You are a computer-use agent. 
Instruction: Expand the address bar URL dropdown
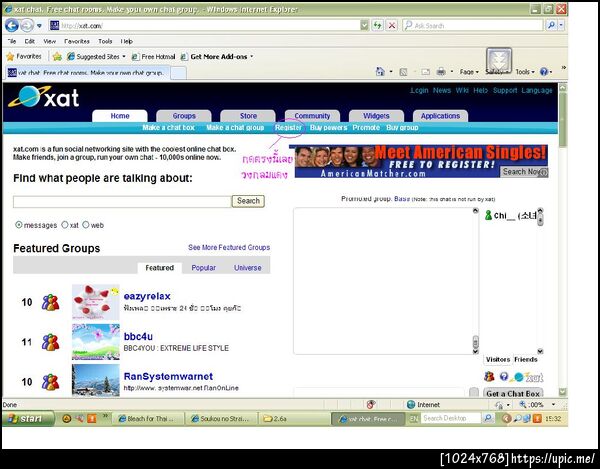click(364, 26)
